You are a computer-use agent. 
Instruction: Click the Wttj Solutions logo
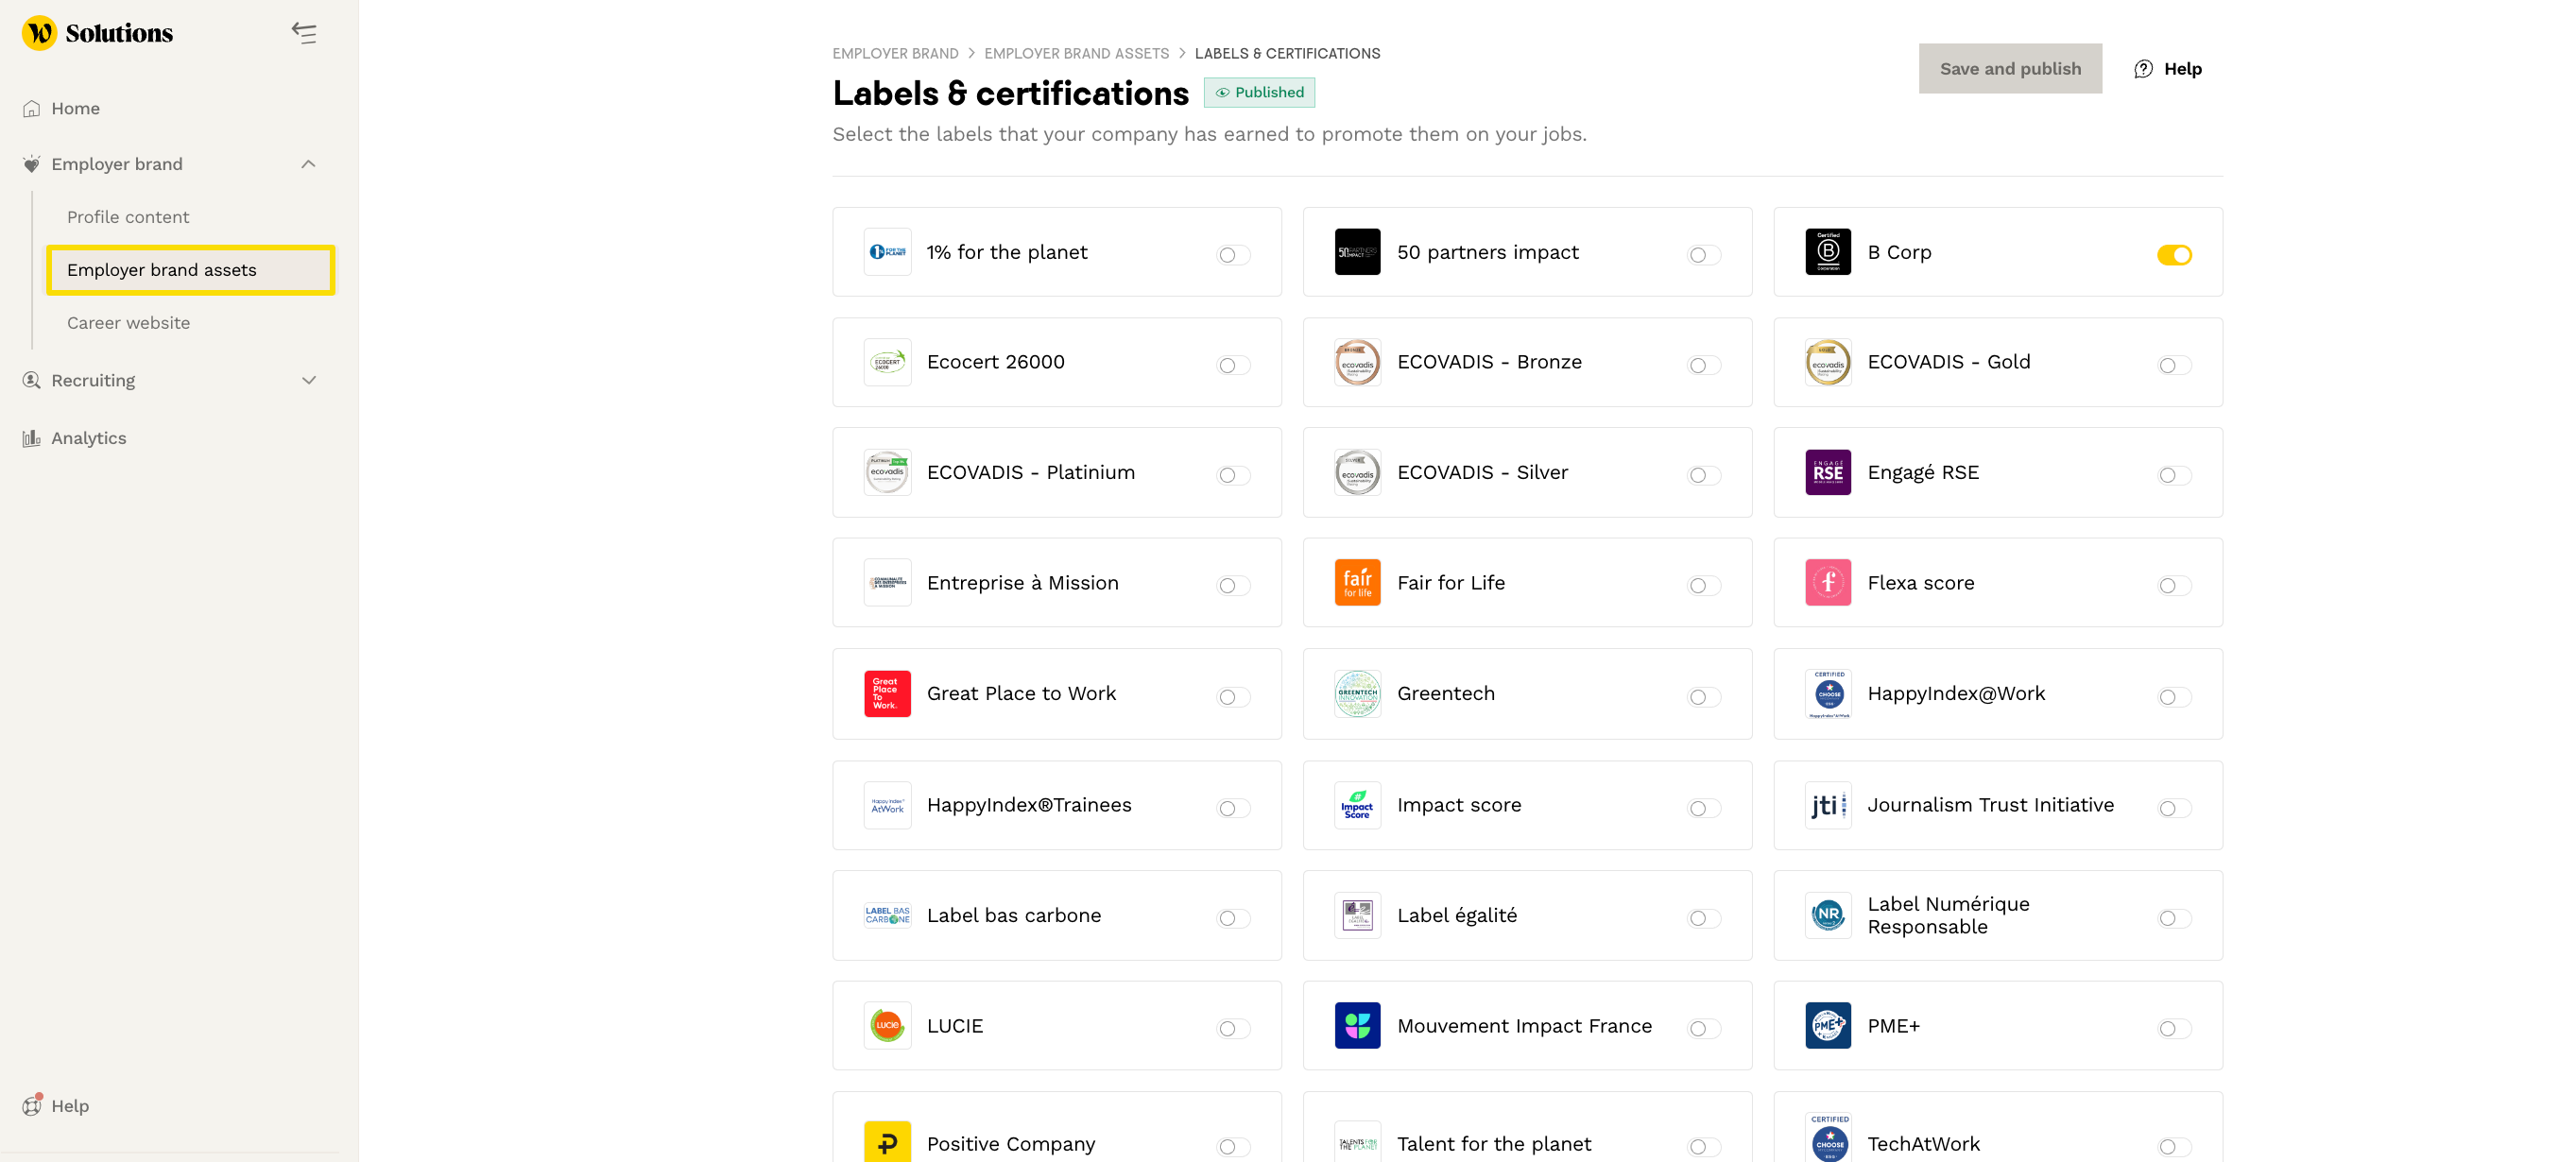(97, 33)
